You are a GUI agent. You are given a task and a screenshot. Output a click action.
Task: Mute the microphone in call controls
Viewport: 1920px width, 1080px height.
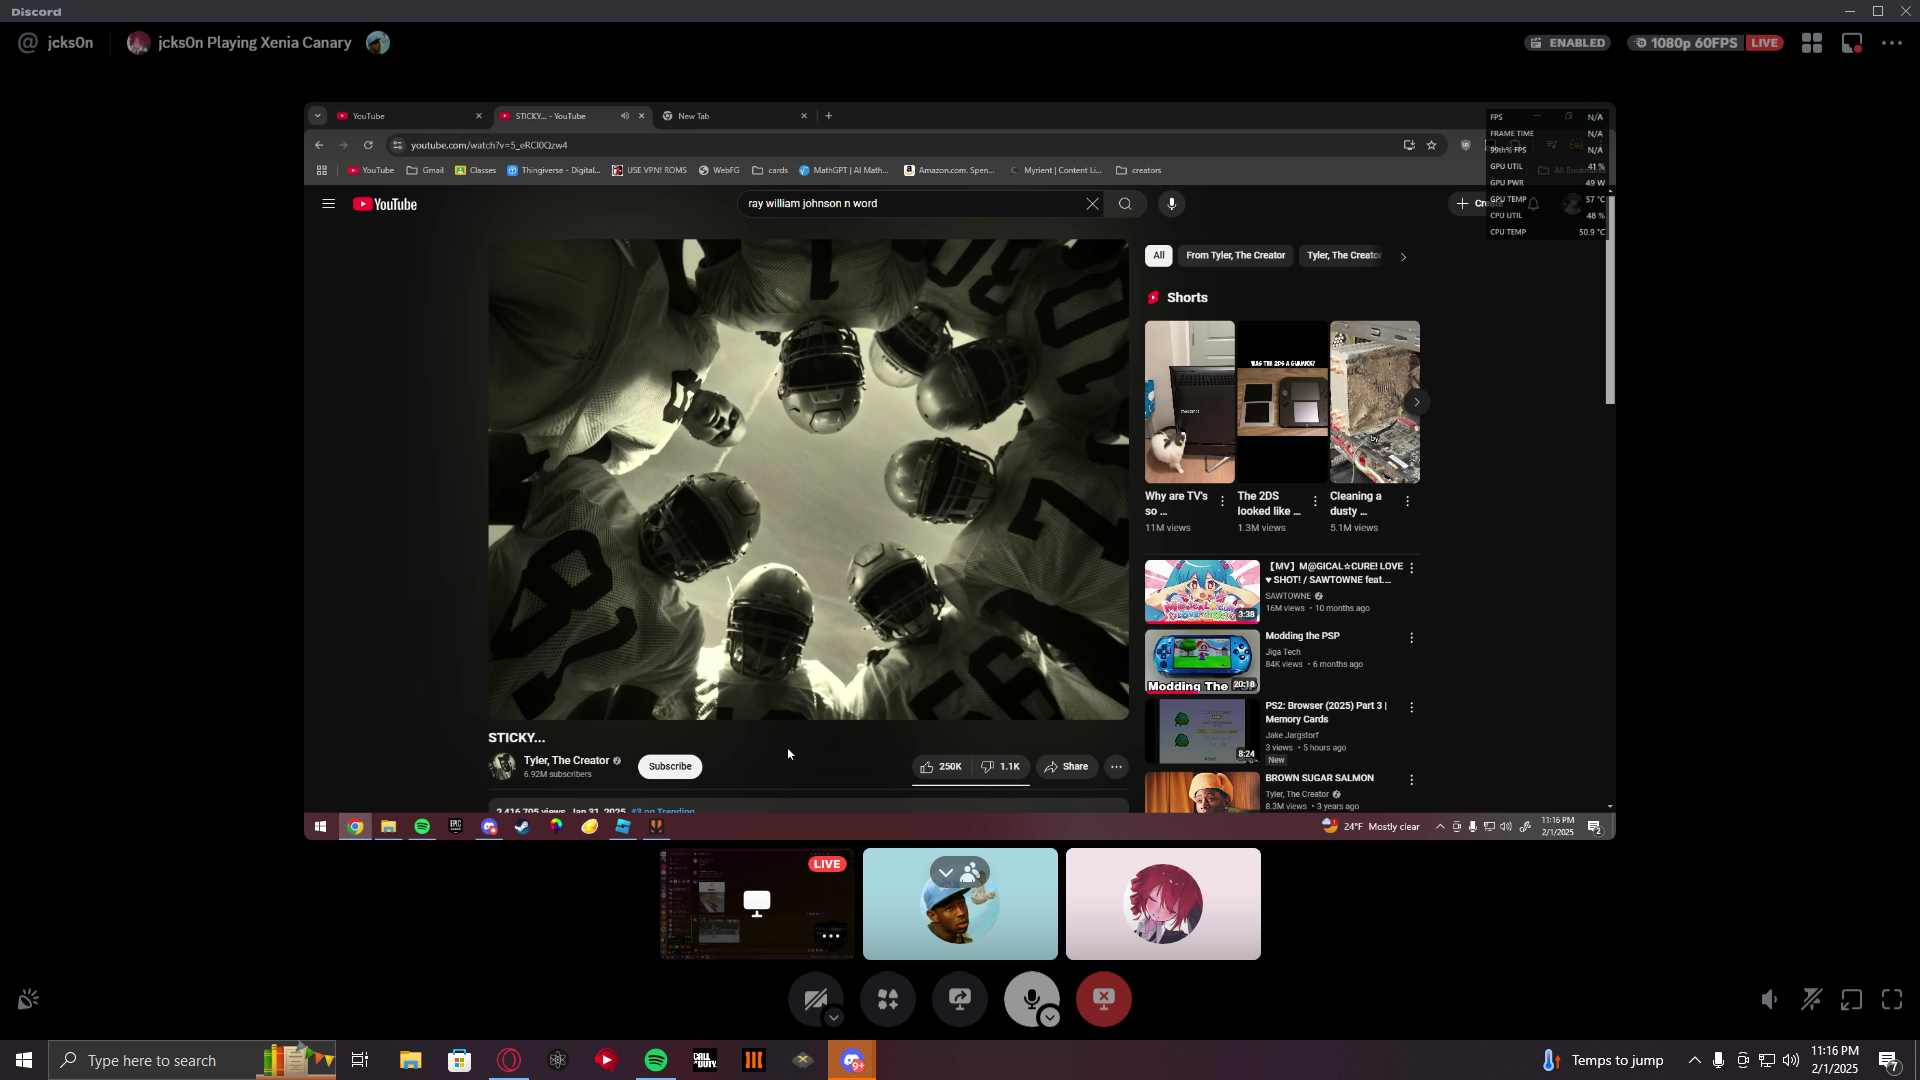point(1030,998)
